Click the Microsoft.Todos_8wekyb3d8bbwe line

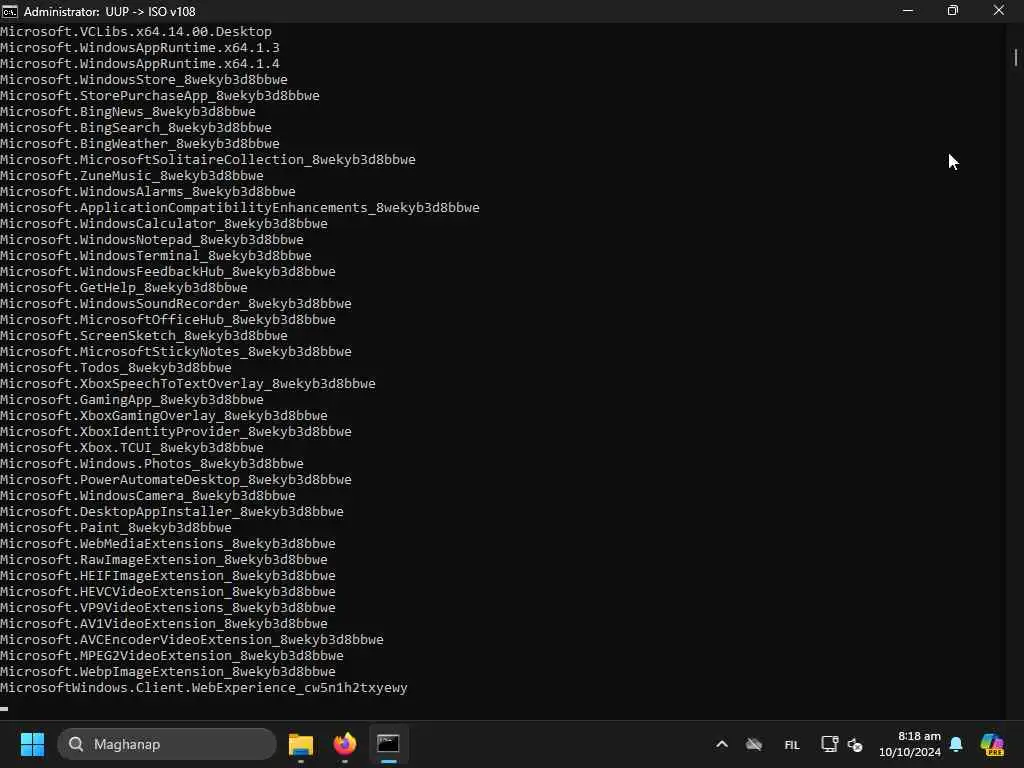click(116, 368)
